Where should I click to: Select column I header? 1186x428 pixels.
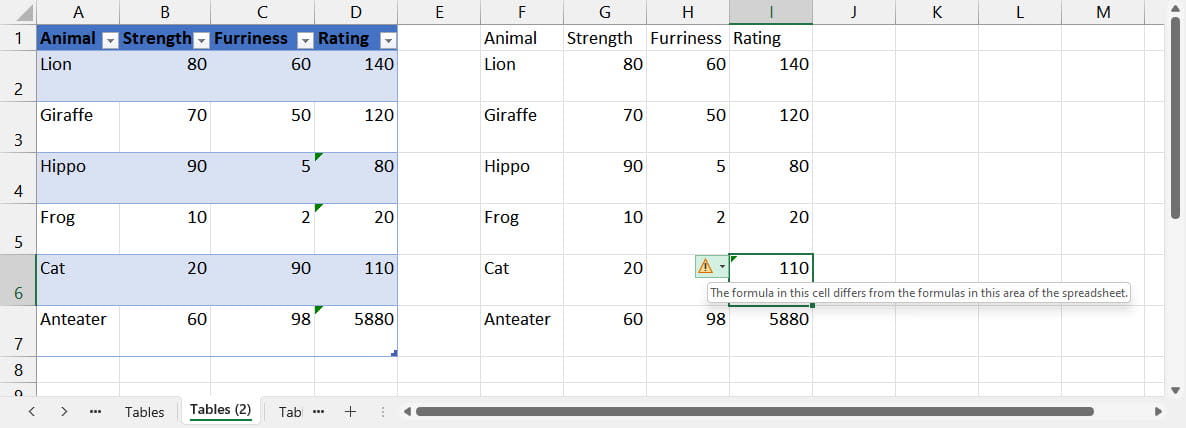coord(770,12)
